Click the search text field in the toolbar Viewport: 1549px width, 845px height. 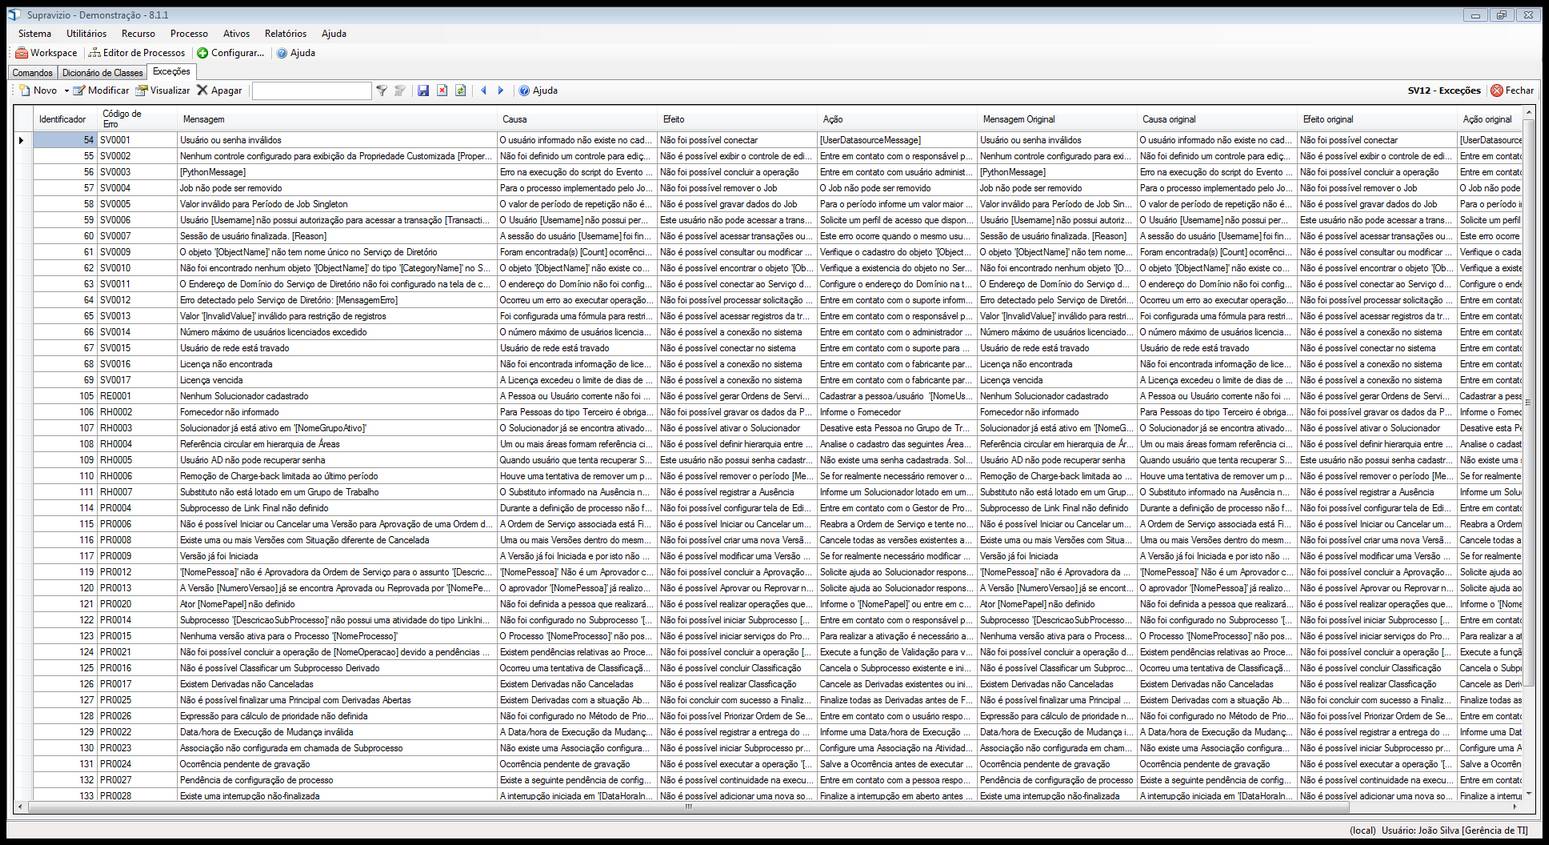311,91
